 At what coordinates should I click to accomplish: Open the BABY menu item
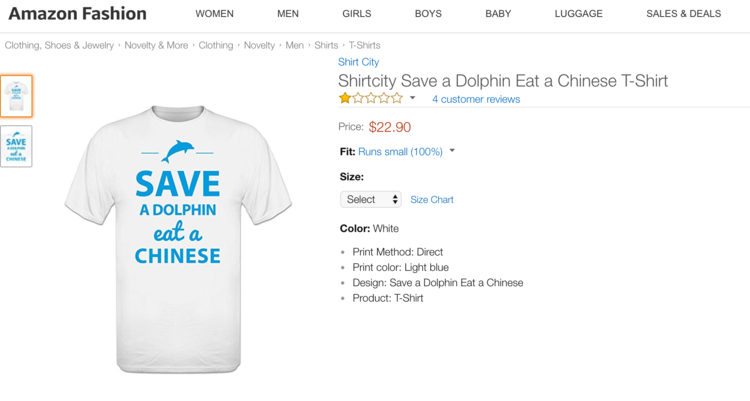tap(498, 14)
